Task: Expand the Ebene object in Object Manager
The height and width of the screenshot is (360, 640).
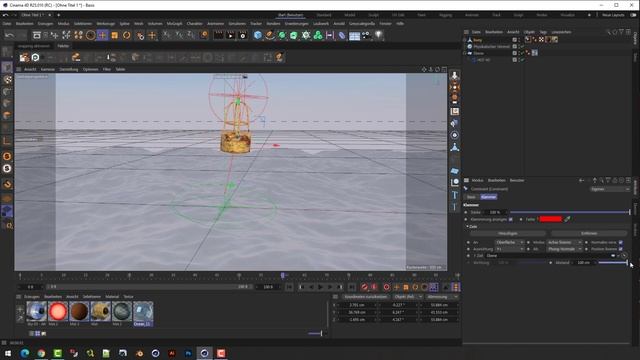Action: [464, 53]
